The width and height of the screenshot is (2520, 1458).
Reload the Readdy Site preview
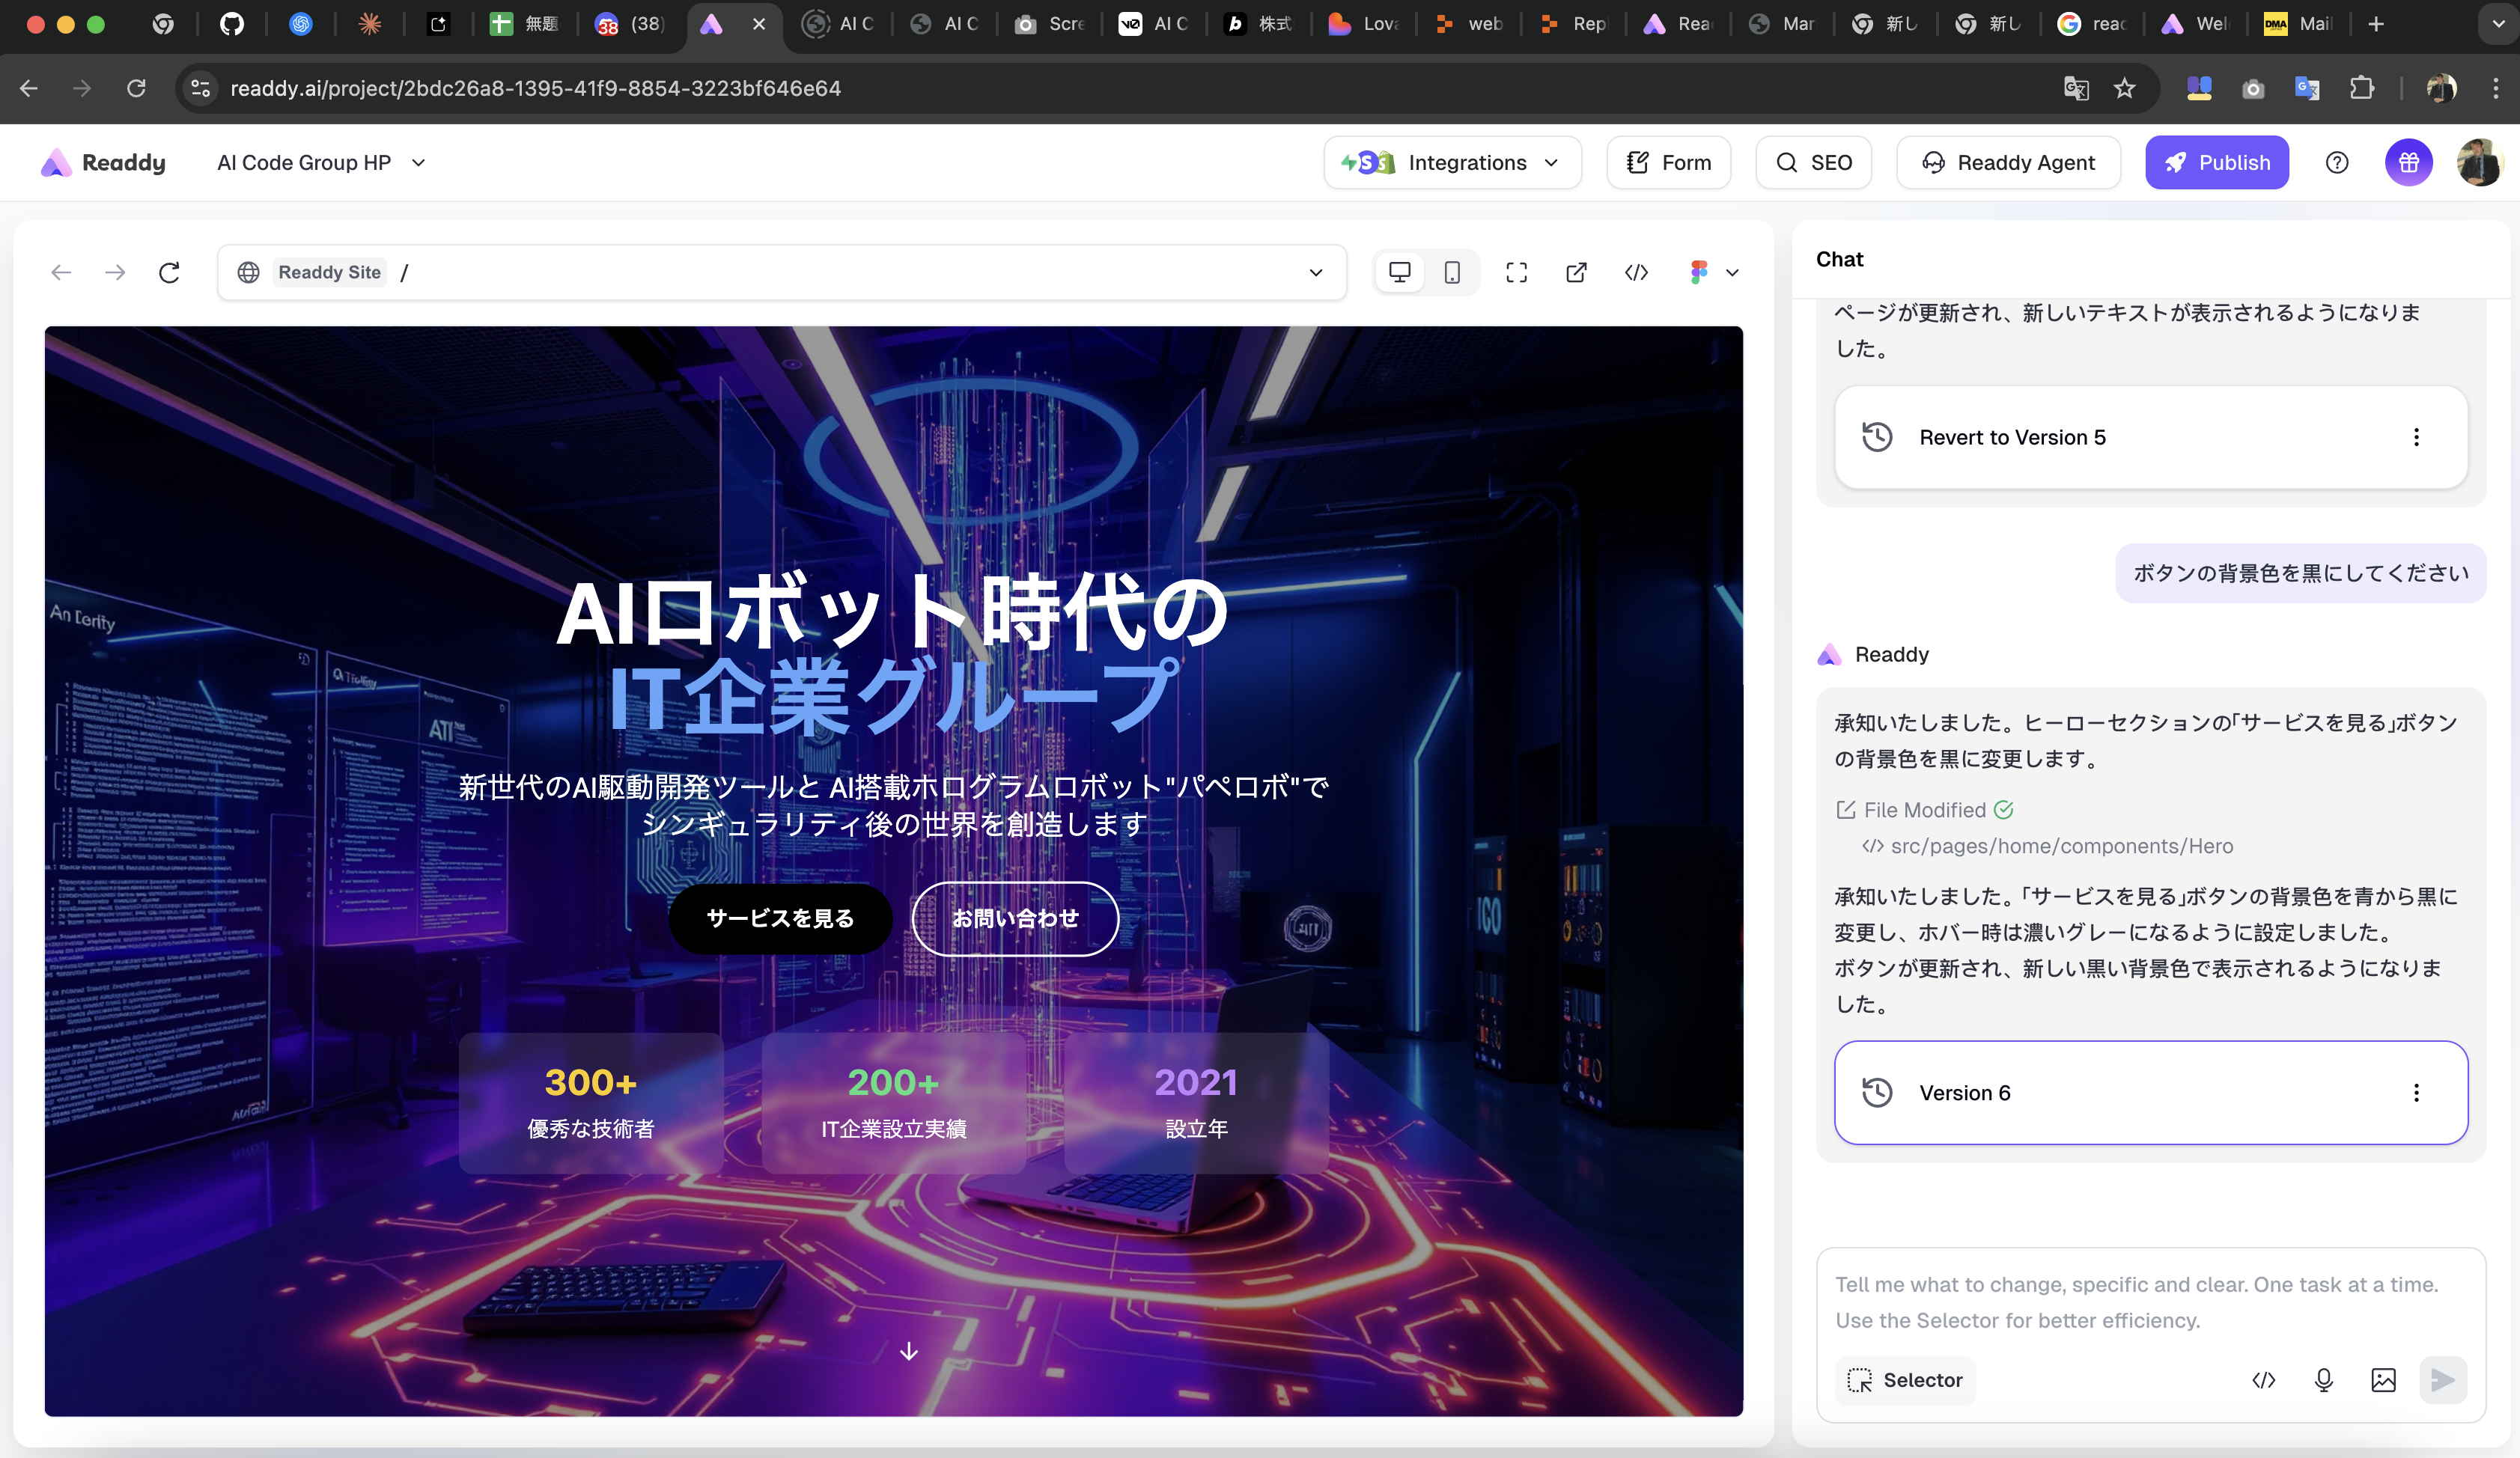pyautogui.click(x=169, y=272)
